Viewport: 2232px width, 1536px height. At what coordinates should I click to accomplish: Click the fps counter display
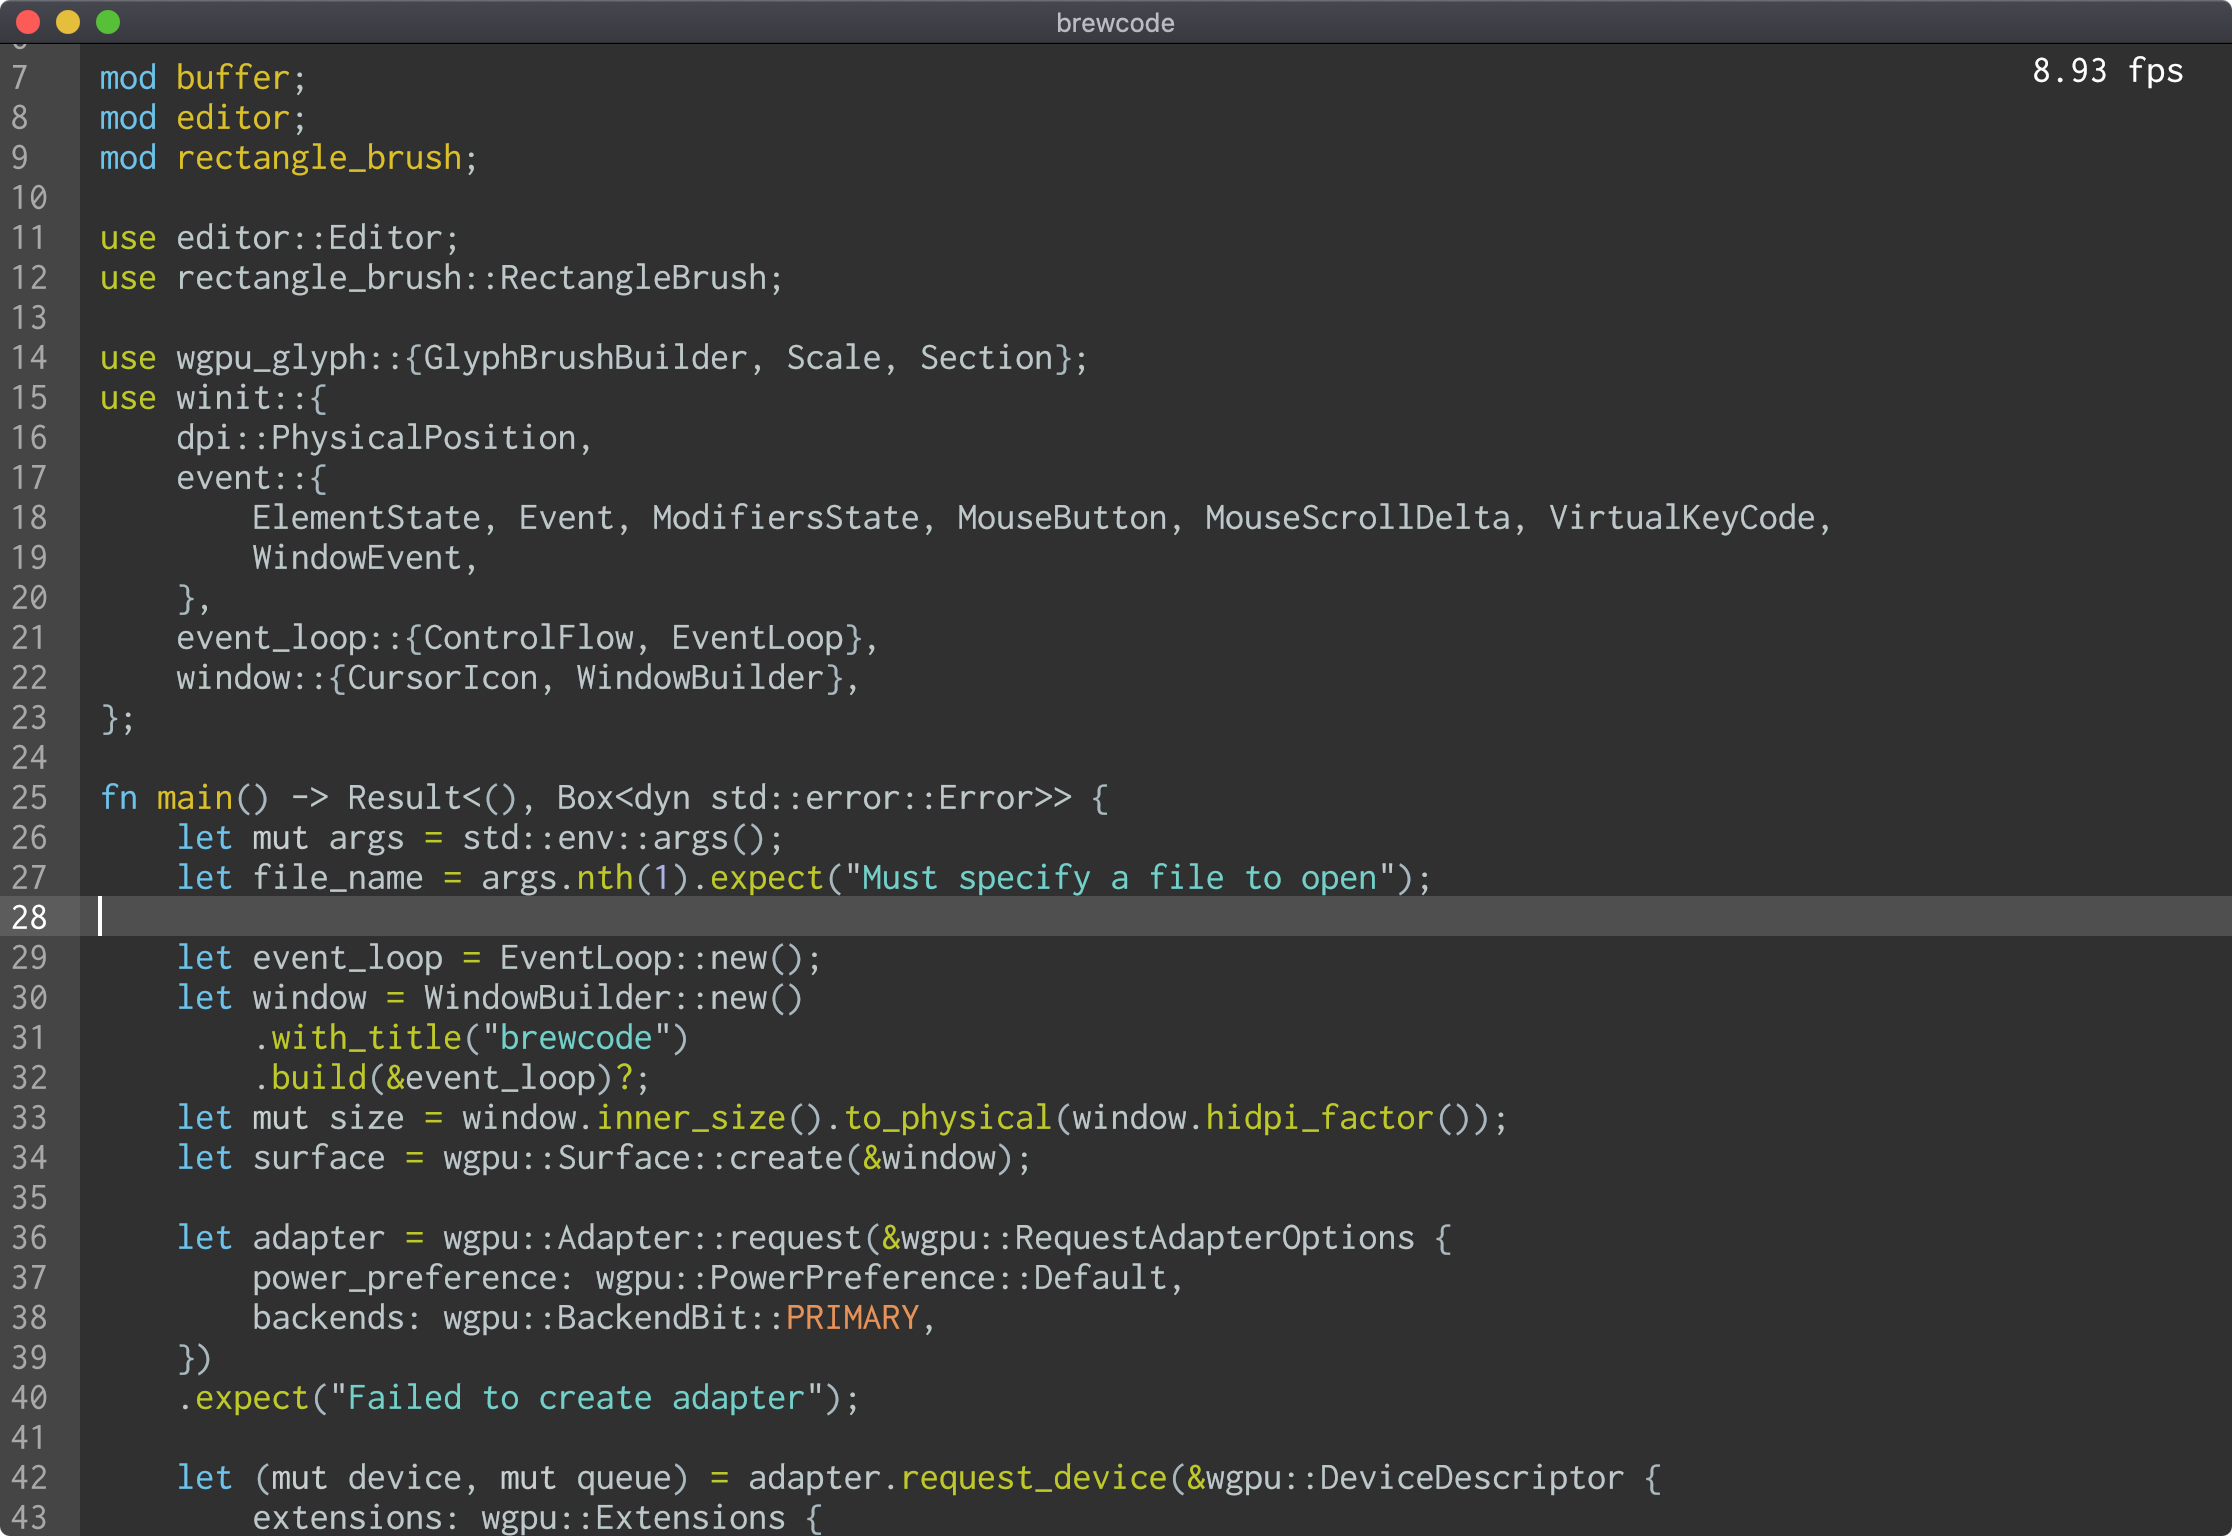(x=2107, y=71)
